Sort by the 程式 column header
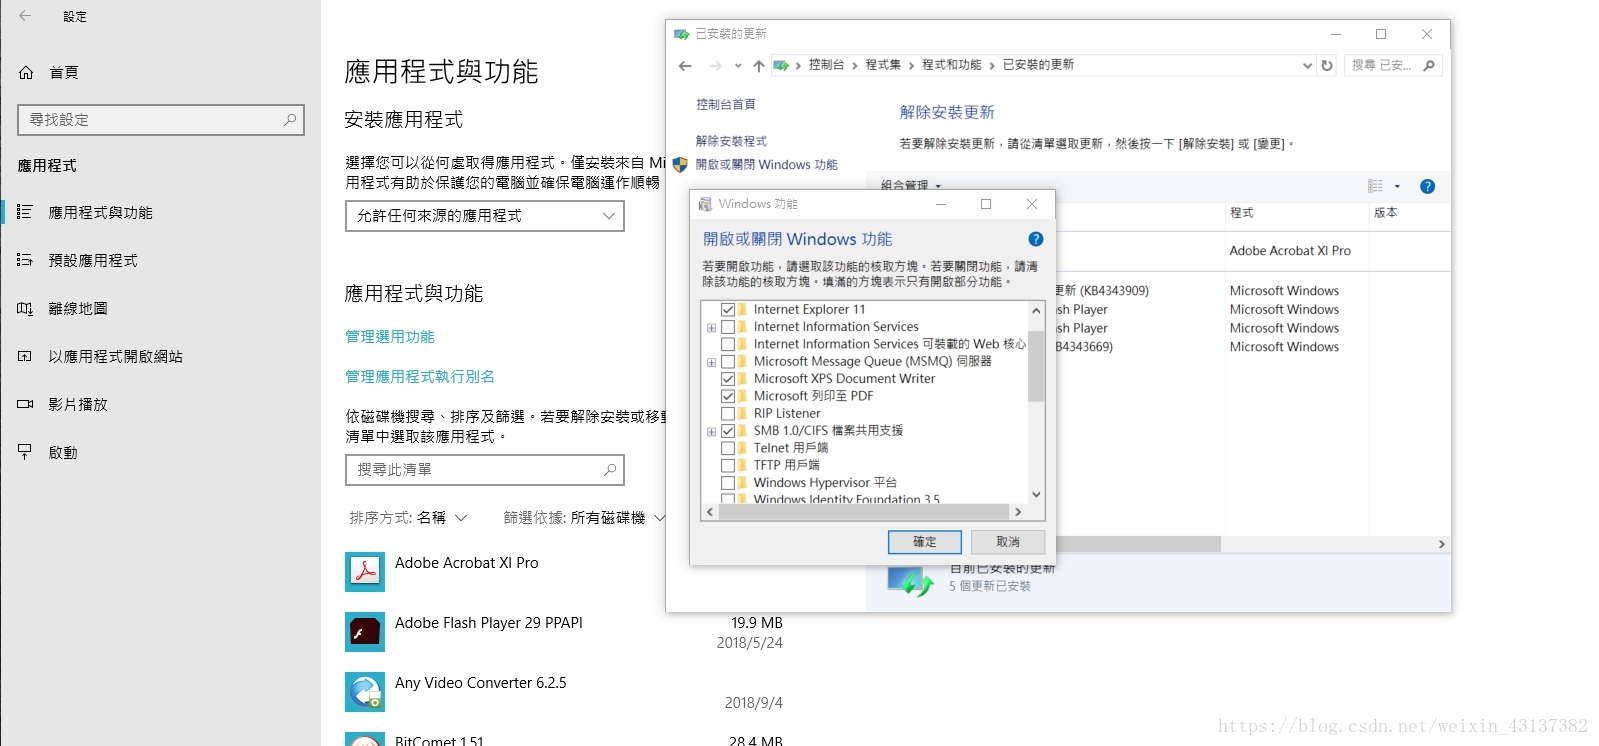 pos(1296,213)
